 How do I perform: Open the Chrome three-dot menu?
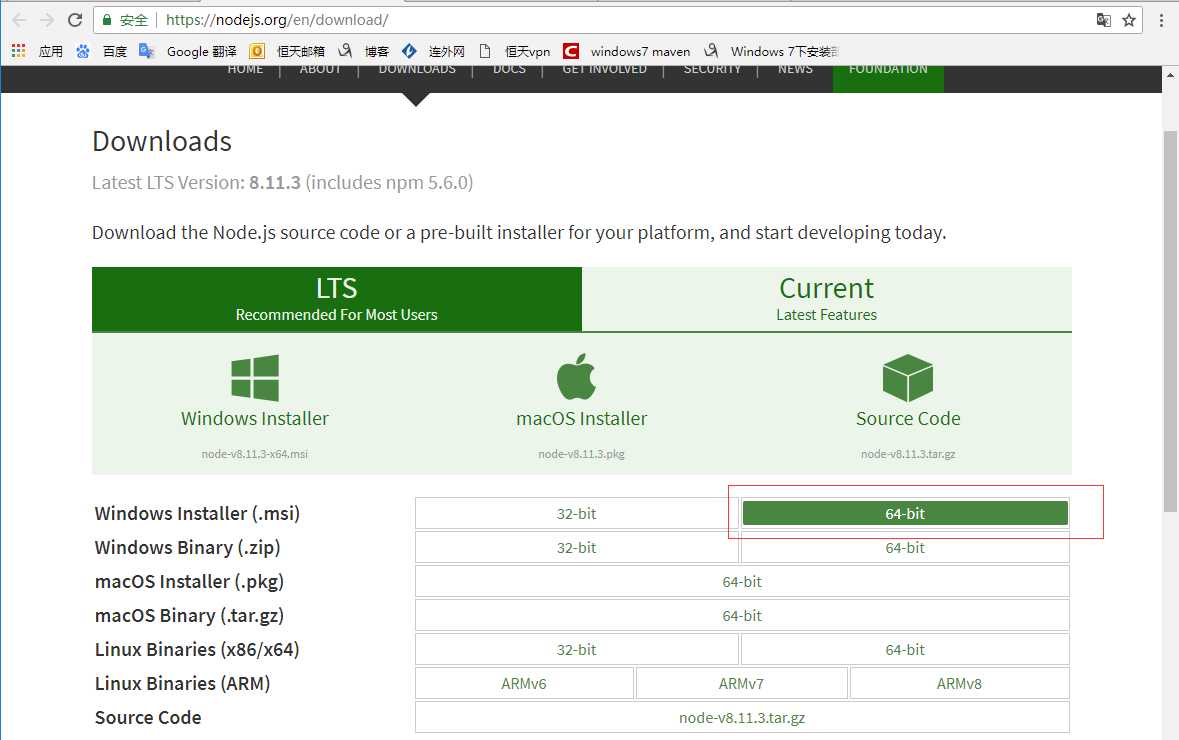[1161, 20]
